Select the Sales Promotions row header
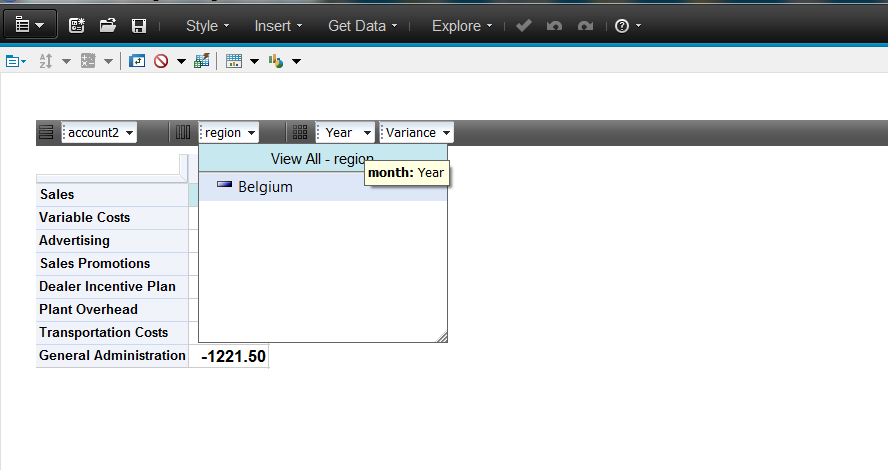Screen dimensions: 888x470 pos(112,264)
